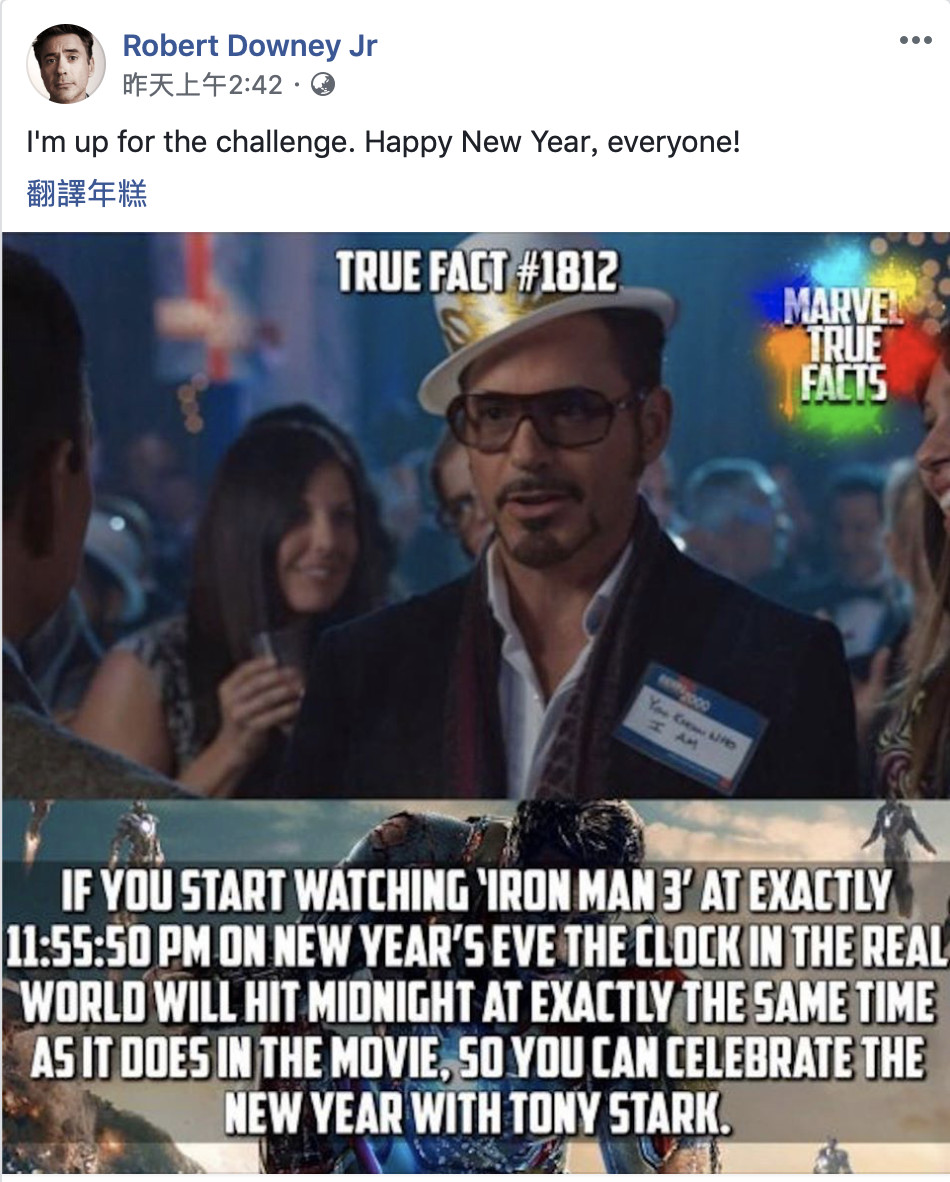The image size is (950, 1182).
Task: Click the 11:55:50 PM time in the caption
Action: (x=108, y=947)
